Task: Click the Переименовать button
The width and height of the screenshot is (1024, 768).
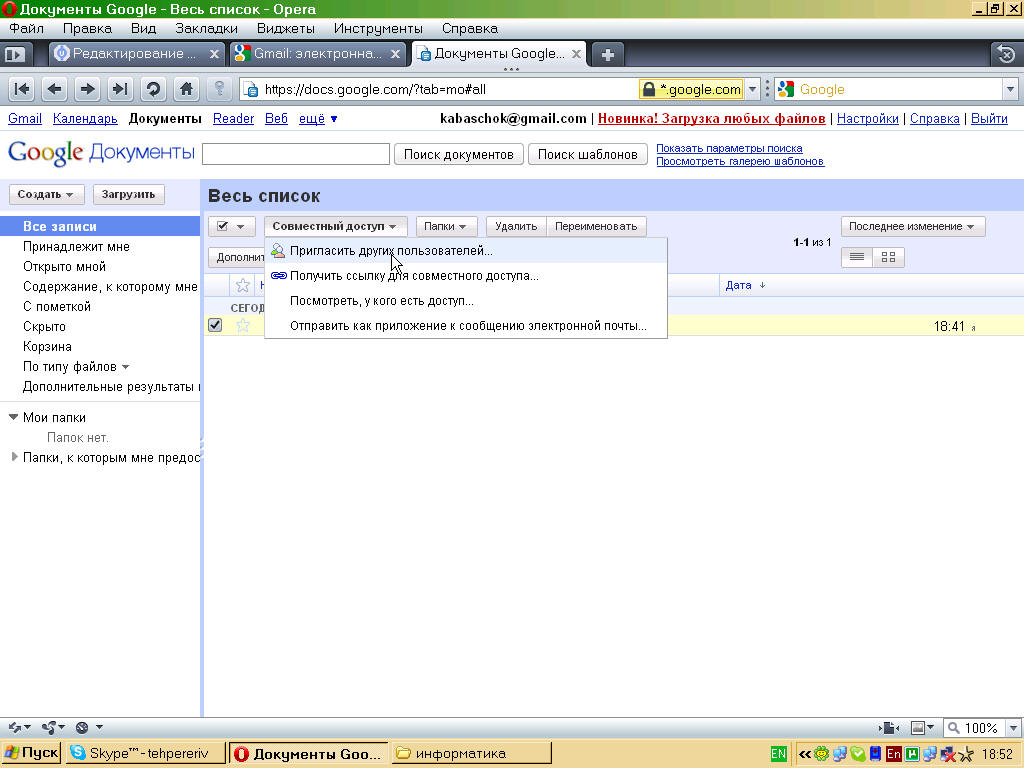Action: click(x=596, y=227)
